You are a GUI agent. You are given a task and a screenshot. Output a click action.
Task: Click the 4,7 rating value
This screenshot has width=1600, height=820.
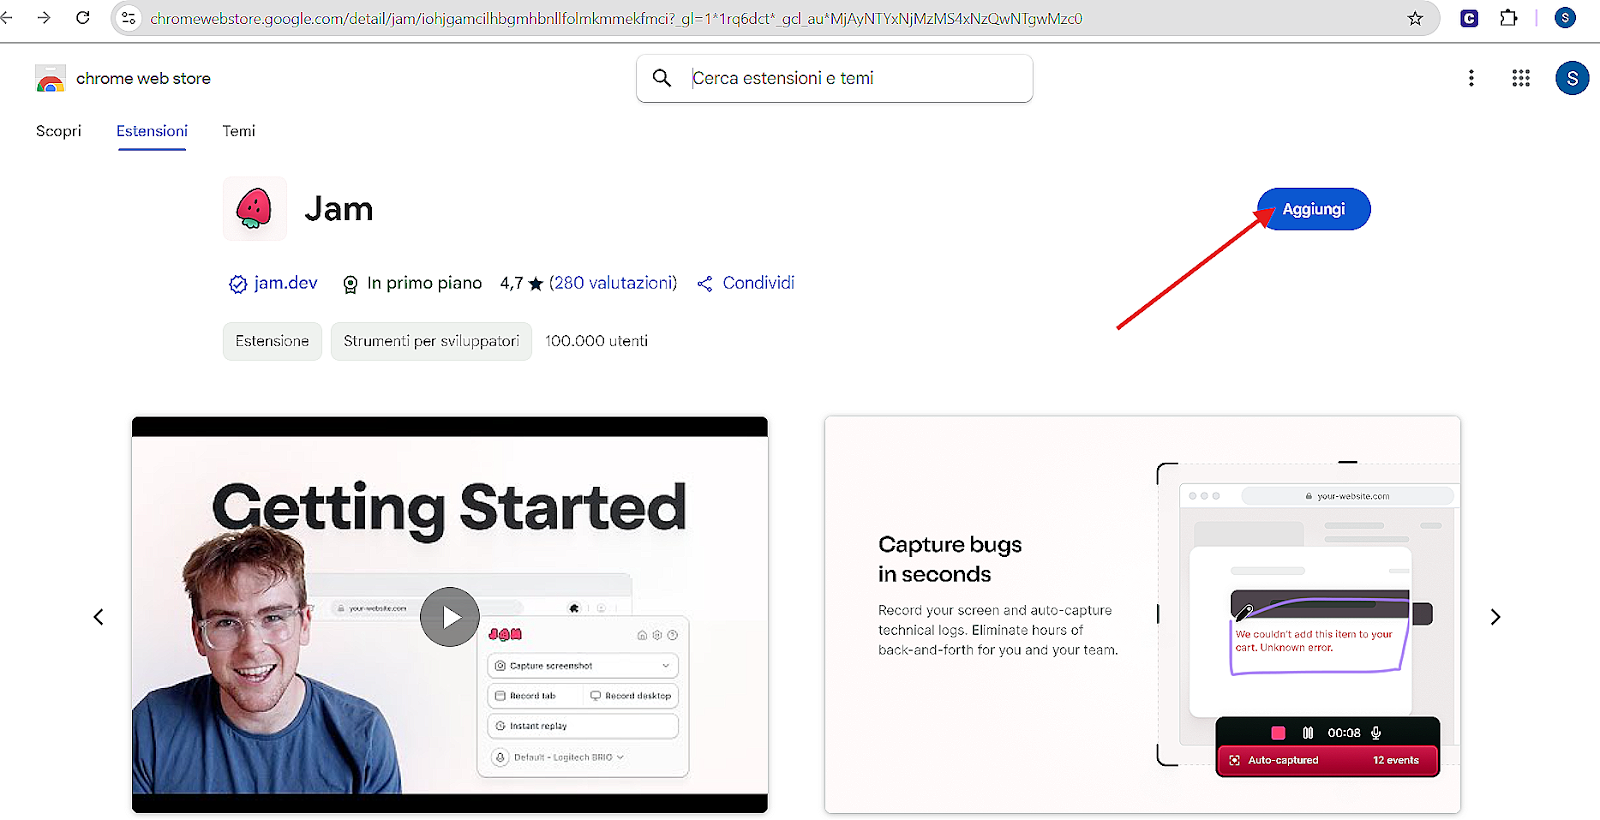[x=511, y=284]
